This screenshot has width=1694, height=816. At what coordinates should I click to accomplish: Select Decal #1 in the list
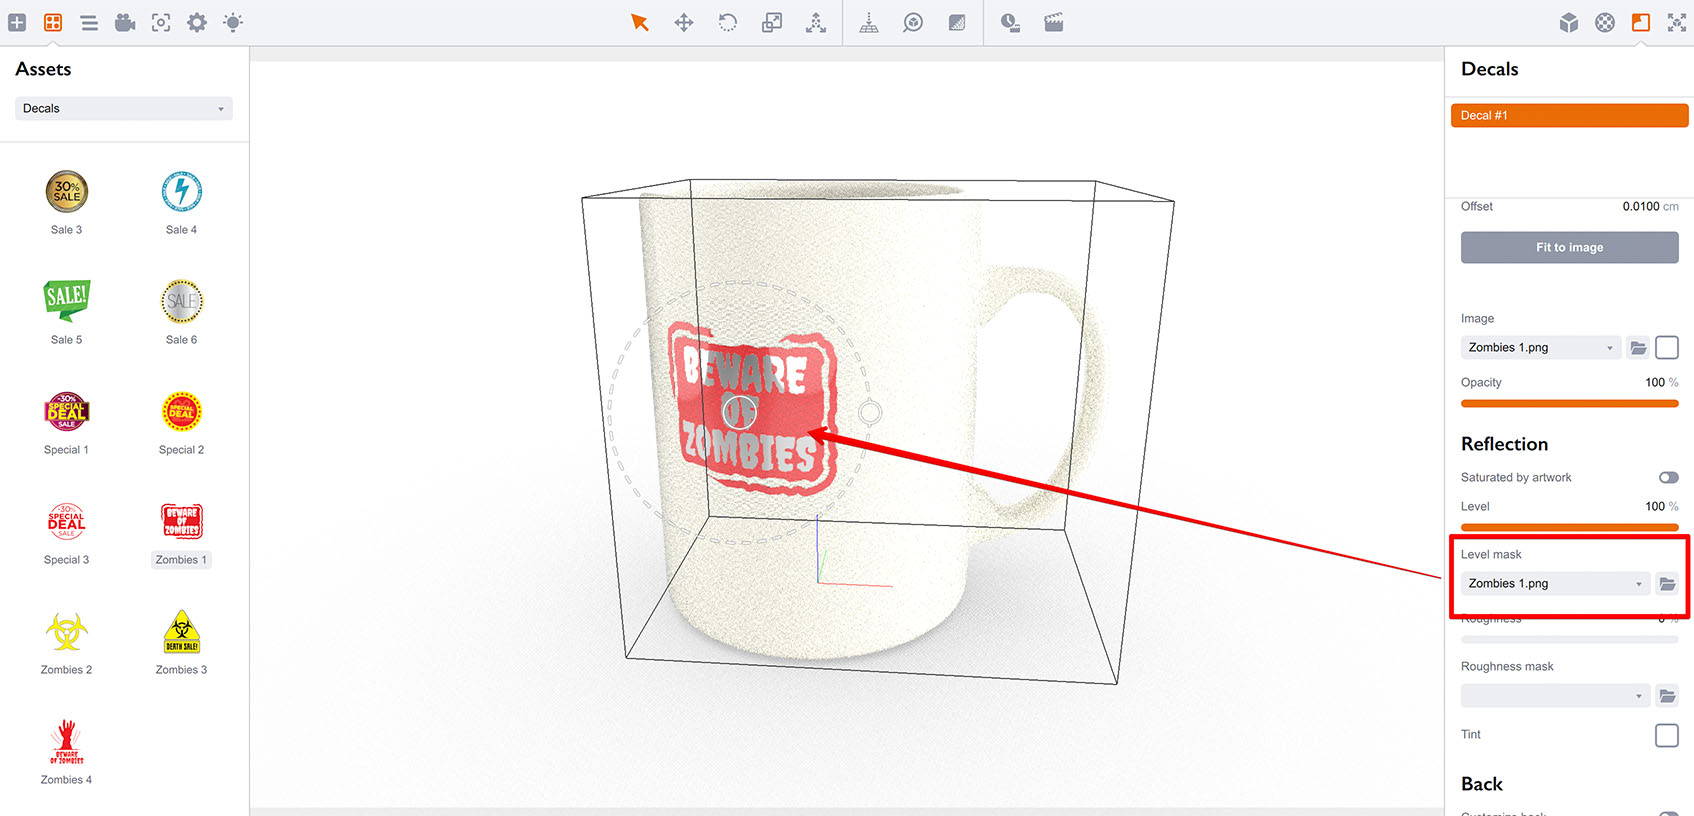pyautogui.click(x=1569, y=116)
